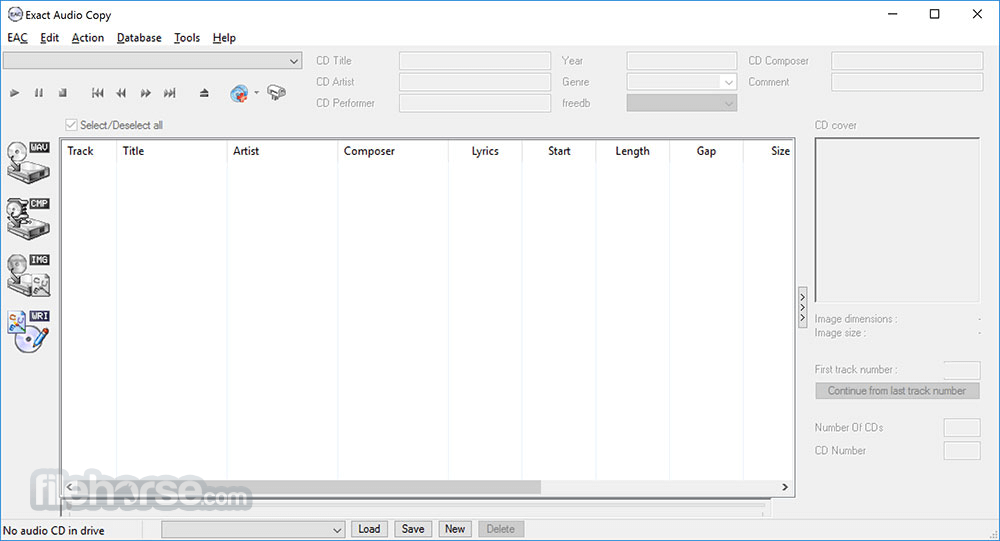Click the Year input field

[x=682, y=61]
